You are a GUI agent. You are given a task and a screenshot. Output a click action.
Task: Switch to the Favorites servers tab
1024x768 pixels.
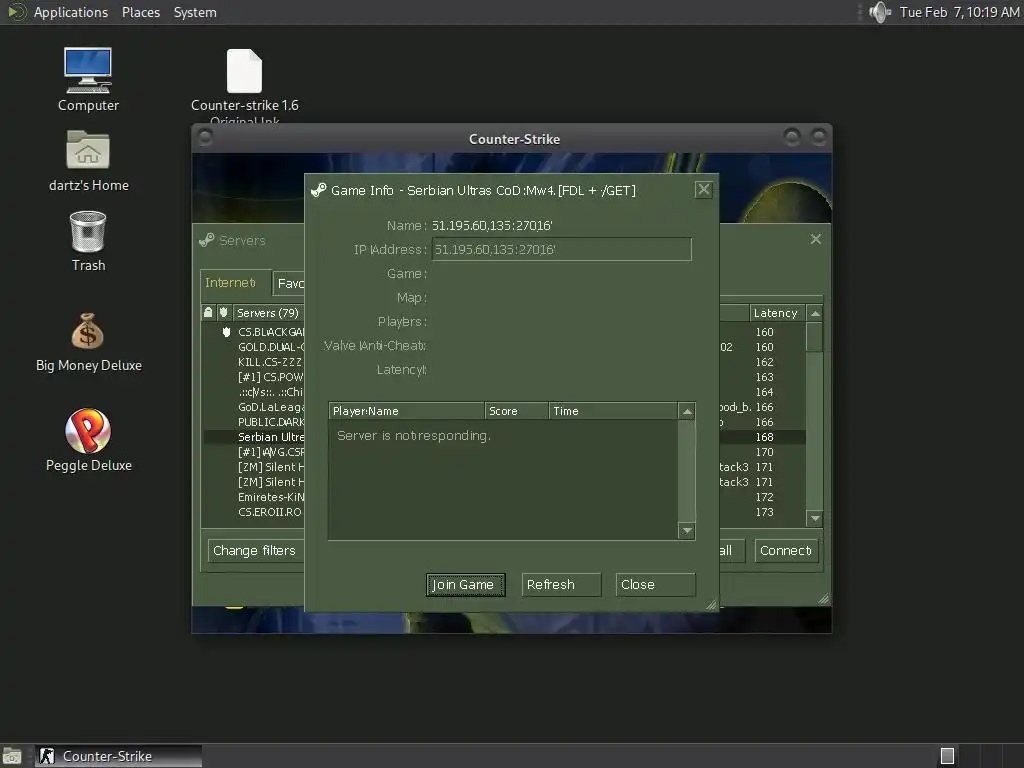[289, 283]
